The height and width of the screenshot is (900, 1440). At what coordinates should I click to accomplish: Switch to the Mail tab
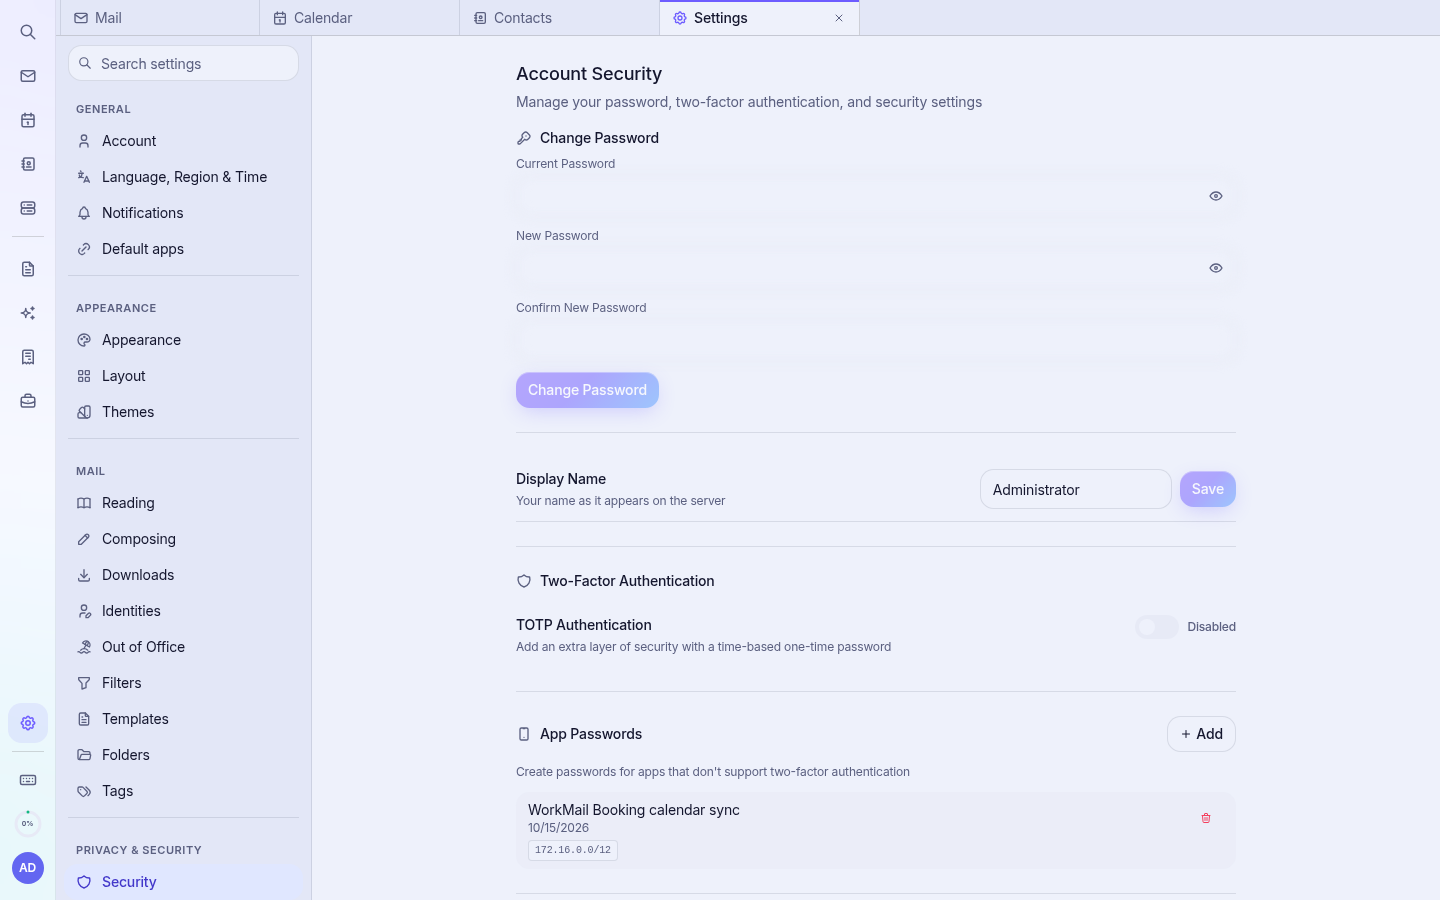pos(160,18)
